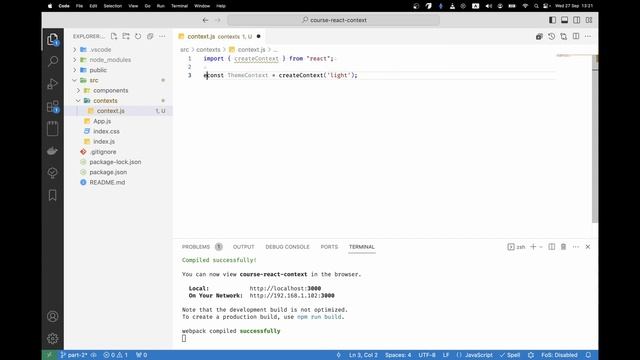Toggle the secondary sidebar layout
The image size is (640, 360).
(577, 20)
